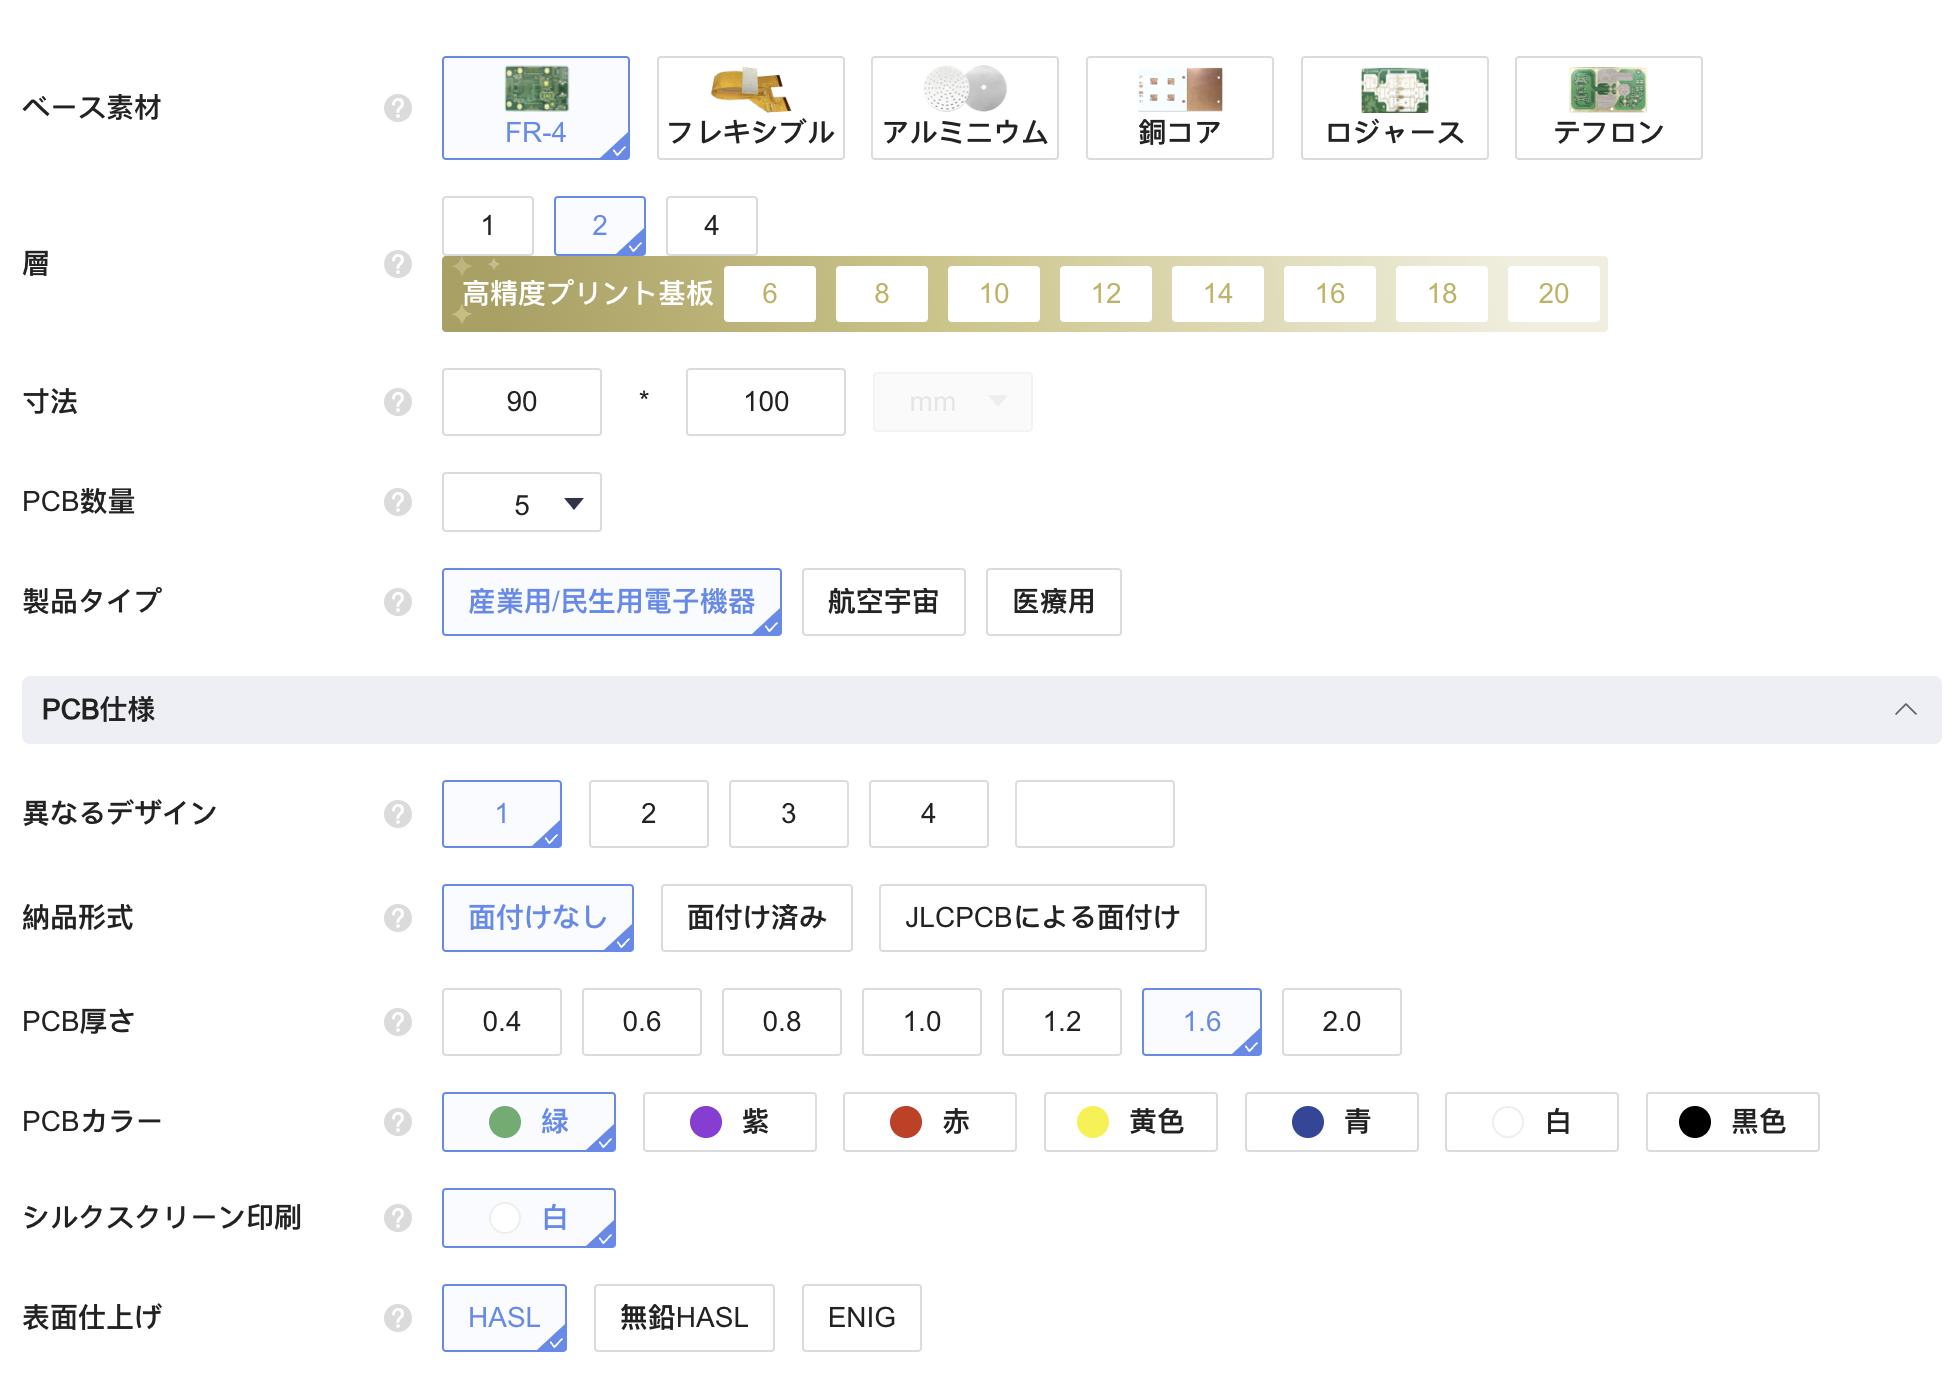Click help icon next to PCB数量
Image resolution: width=1958 pixels, height=1376 pixels.
click(398, 502)
